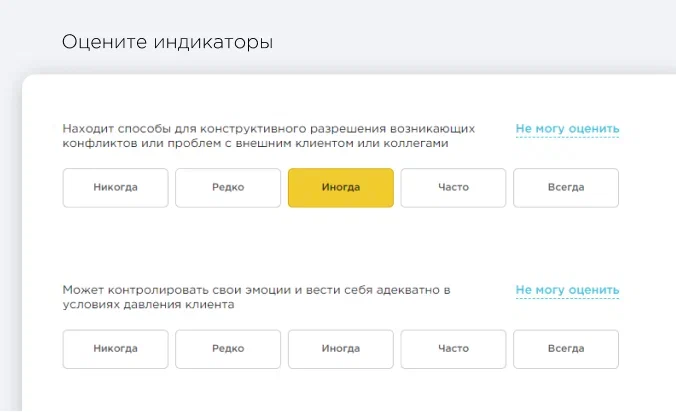Screen dimensions: 676x412
Task: Select 'Редко' for the conflict resolution indicator
Action: pyautogui.click(x=228, y=187)
